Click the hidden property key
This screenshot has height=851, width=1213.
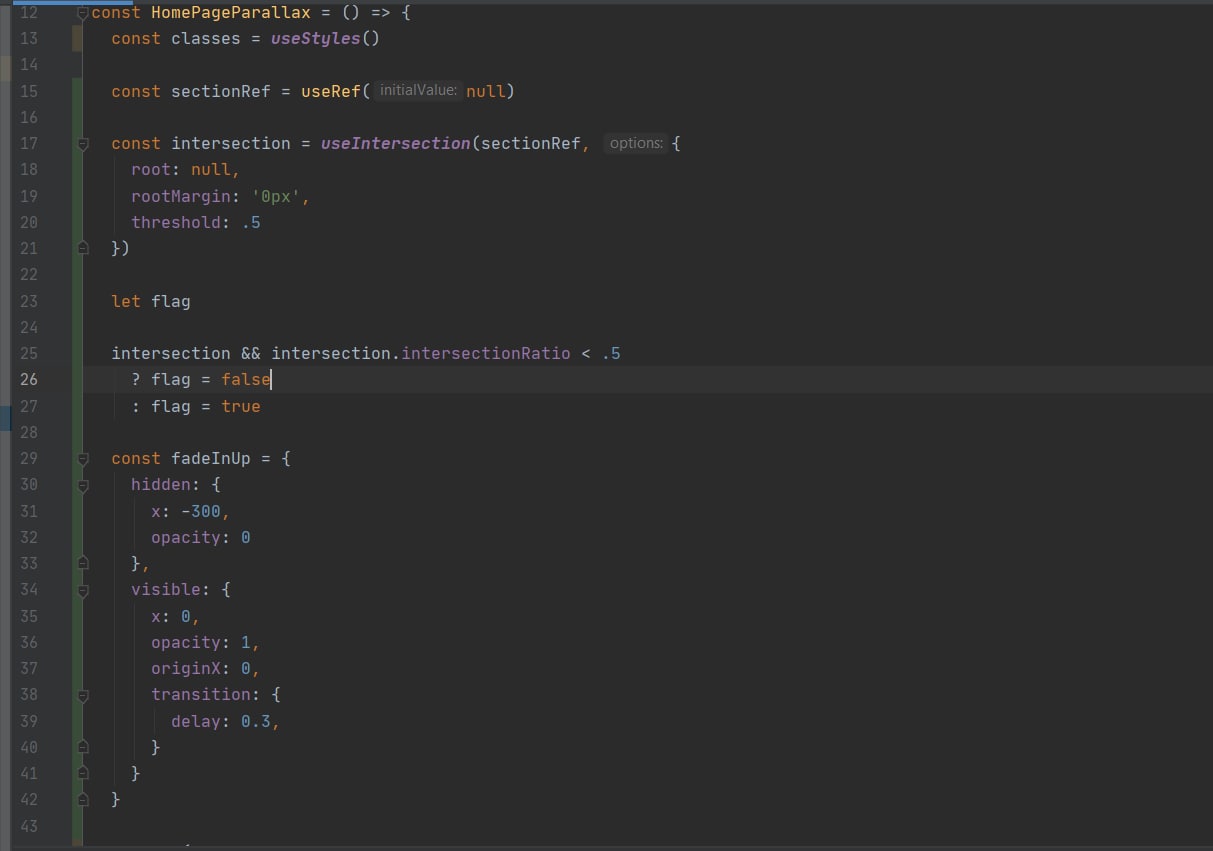pyautogui.click(x=161, y=484)
